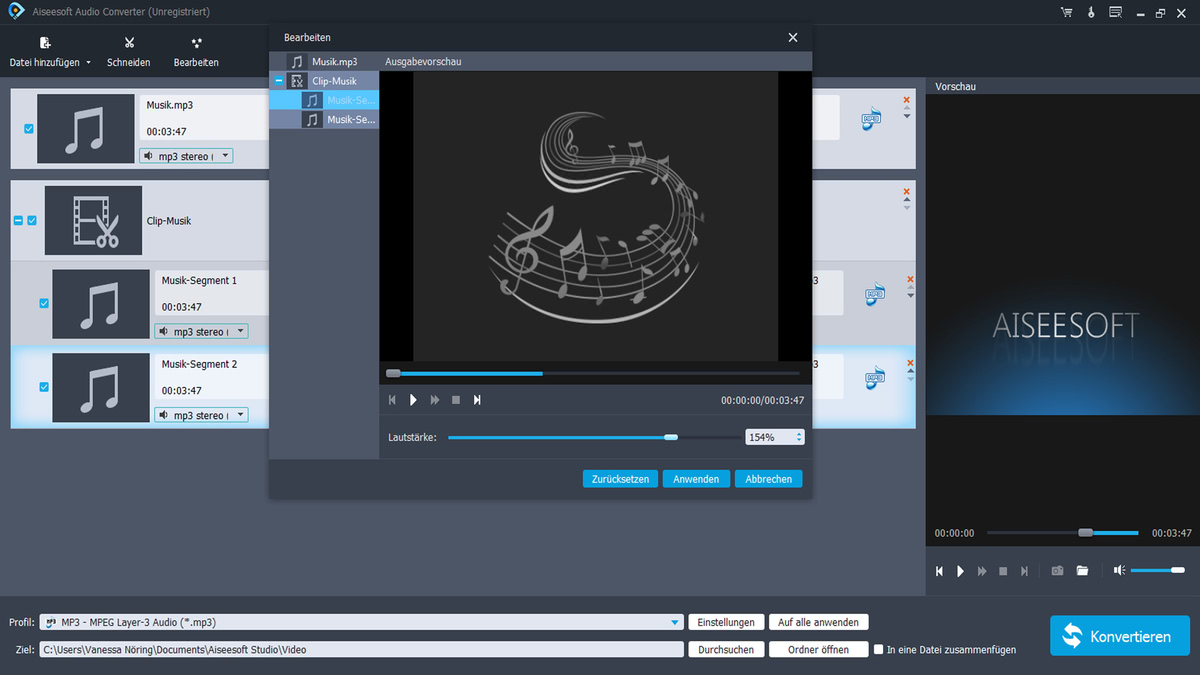Screen dimensions: 1200x675
Task: Uncheck the Musik.mp3 file checkbox
Action: [x=28, y=128]
